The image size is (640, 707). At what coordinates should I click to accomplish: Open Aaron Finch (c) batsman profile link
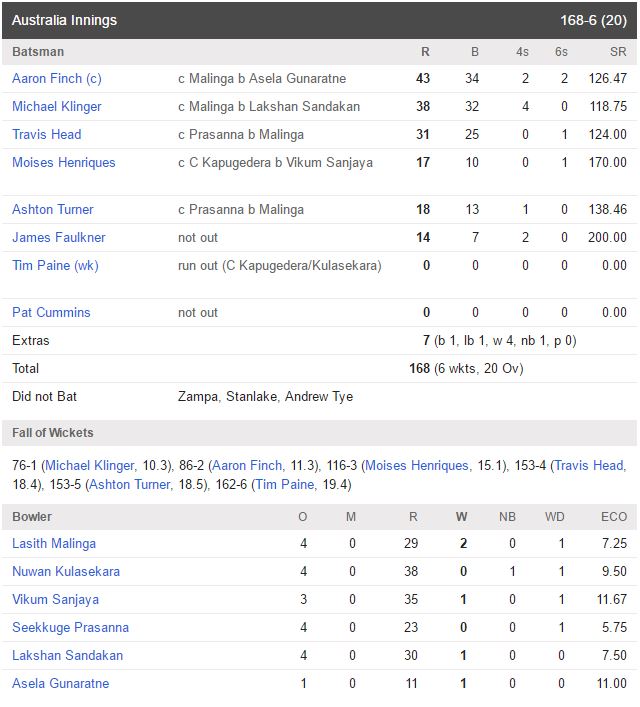(57, 78)
